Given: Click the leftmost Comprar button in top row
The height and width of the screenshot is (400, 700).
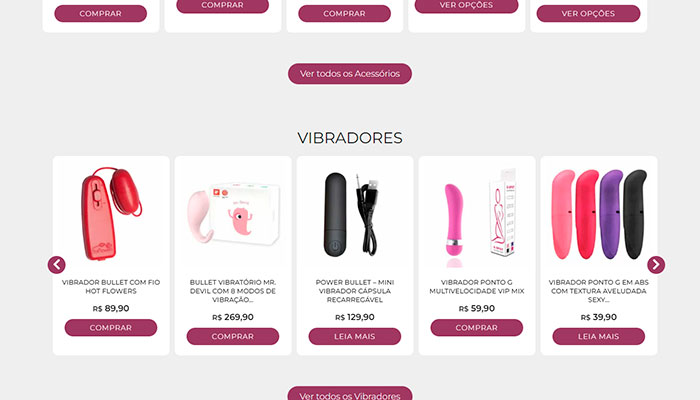Looking at the screenshot, I should pyautogui.click(x=100, y=13).
